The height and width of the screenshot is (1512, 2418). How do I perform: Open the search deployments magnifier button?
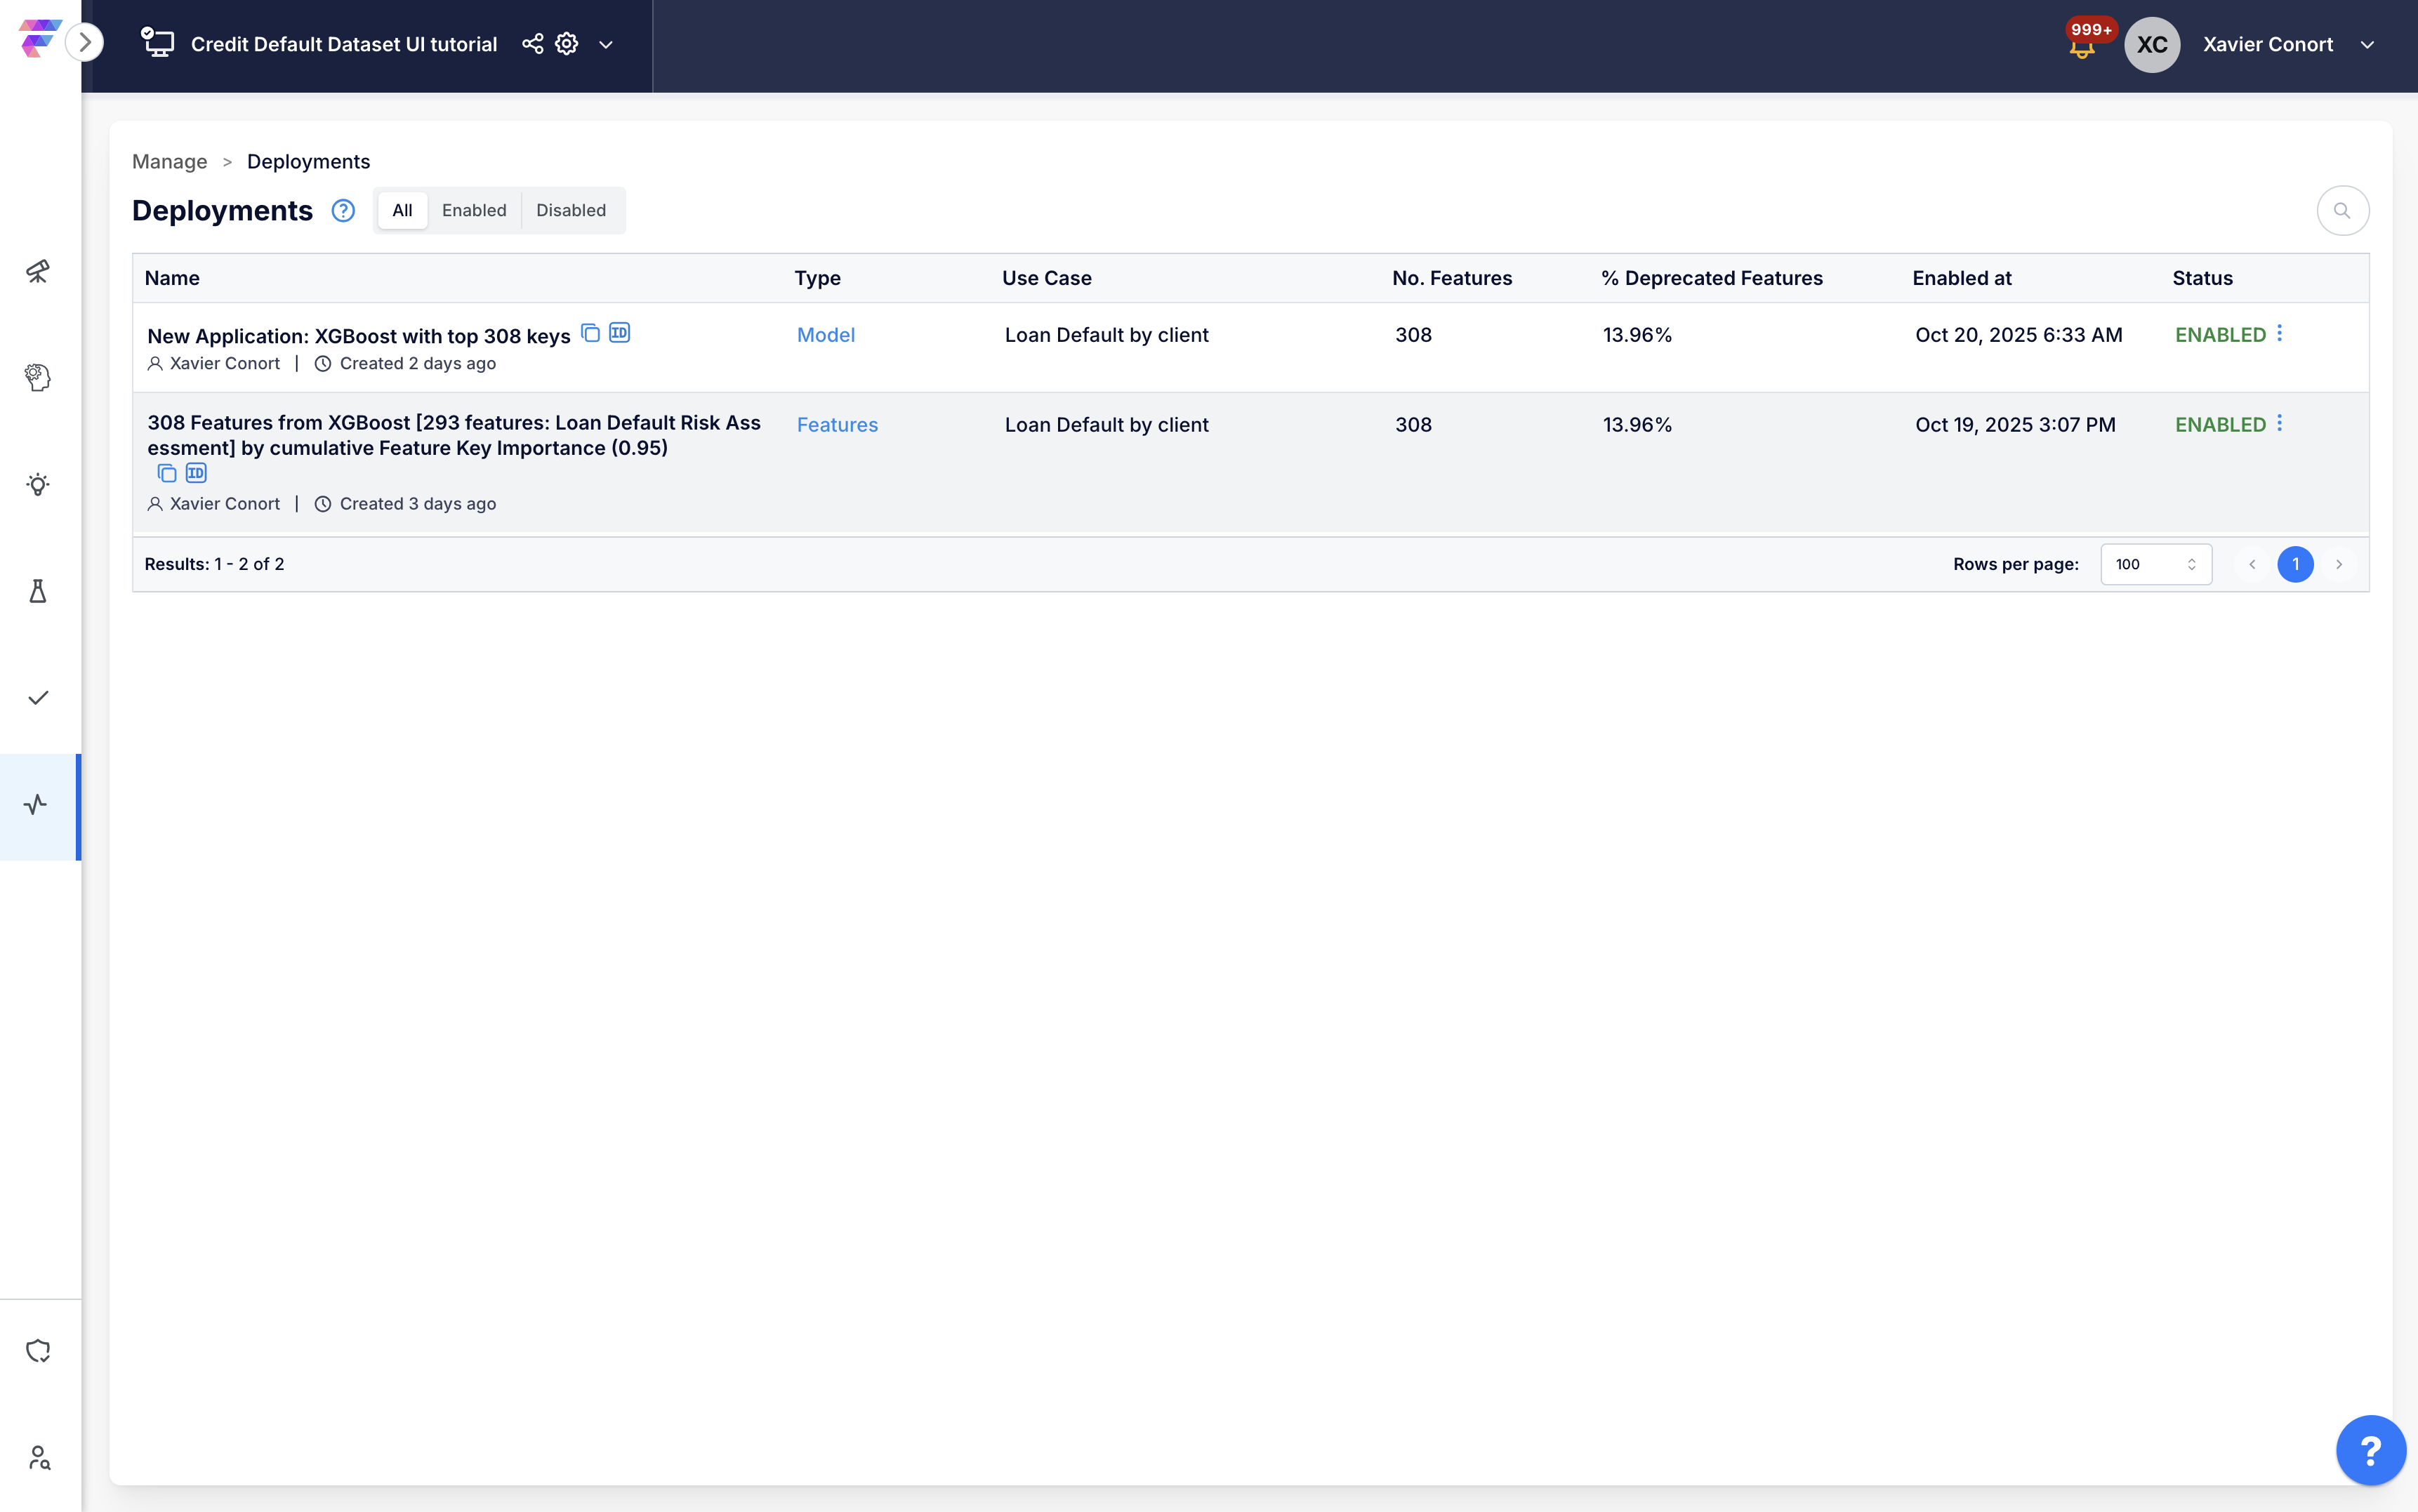(x=2342, y=210)
